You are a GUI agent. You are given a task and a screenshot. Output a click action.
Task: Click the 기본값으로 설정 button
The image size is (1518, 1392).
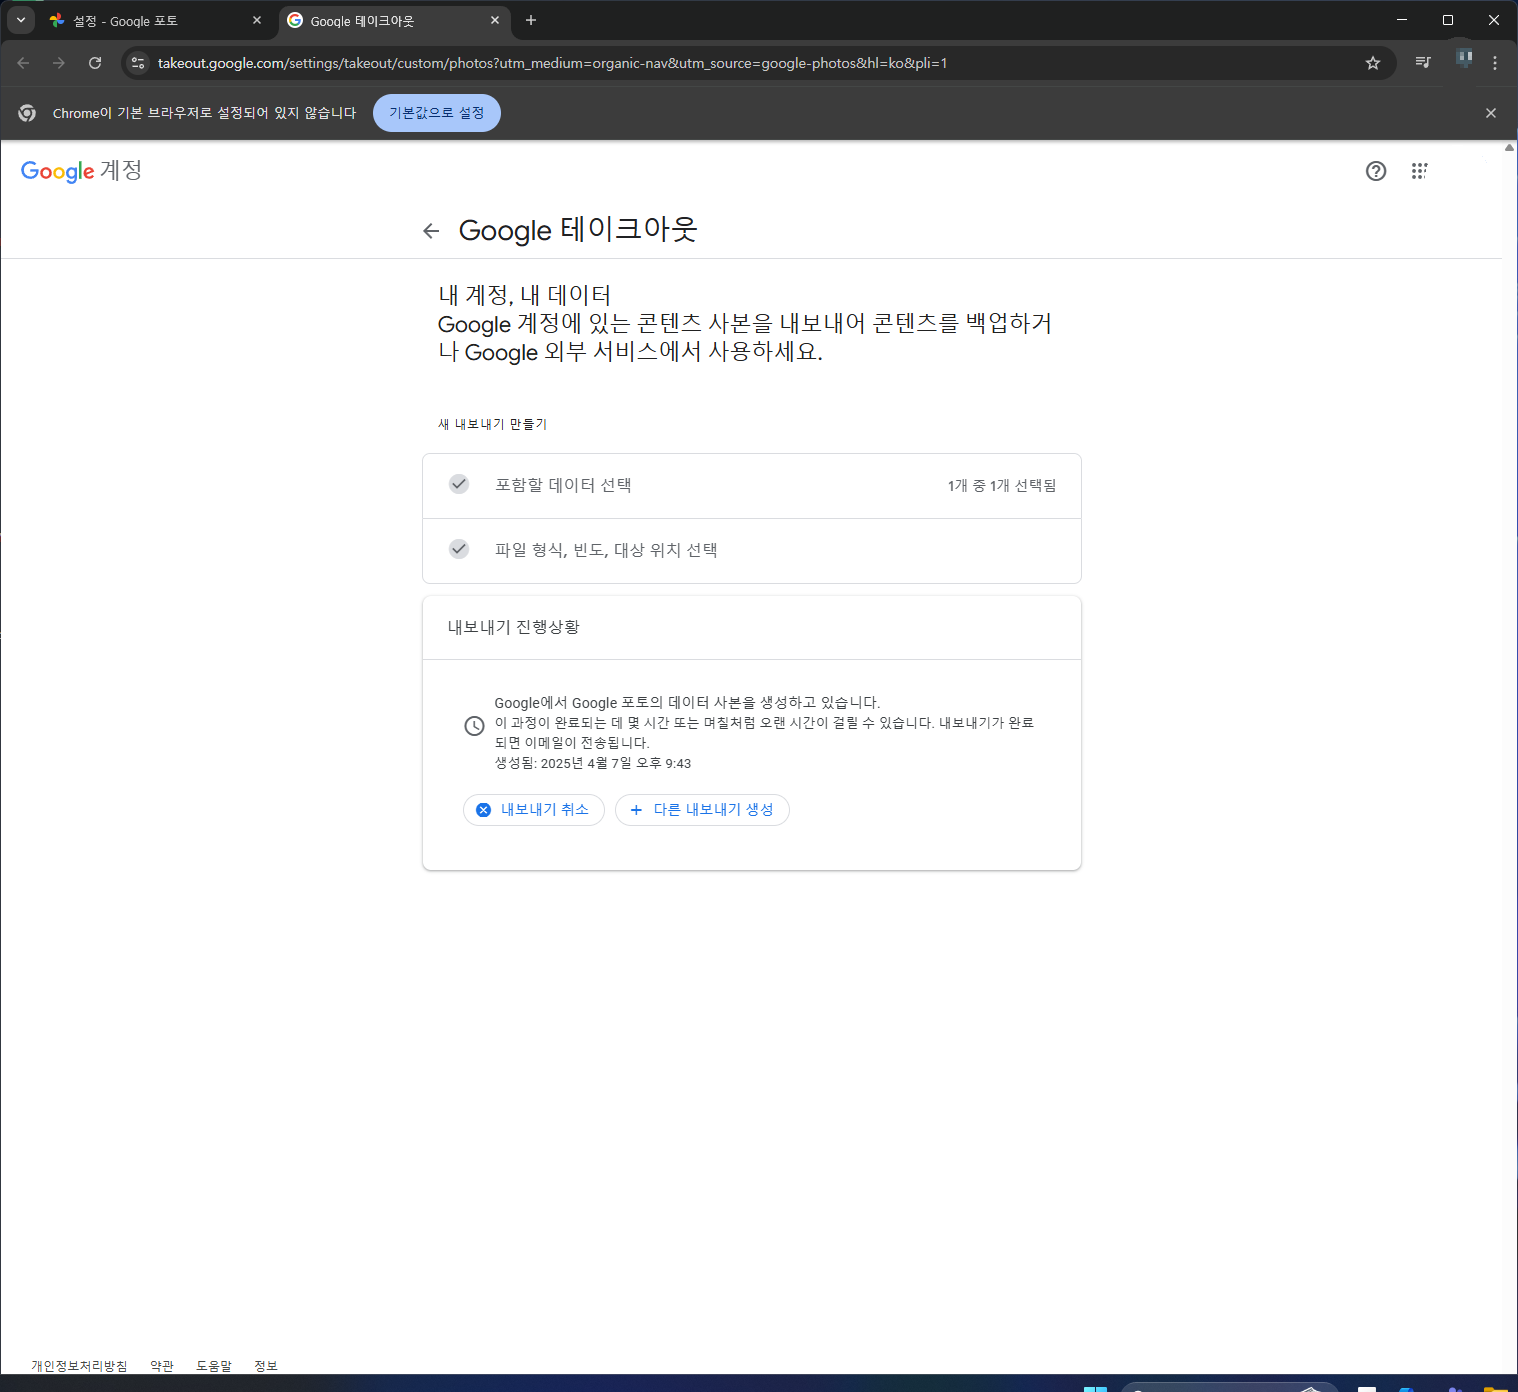[437, 113]
